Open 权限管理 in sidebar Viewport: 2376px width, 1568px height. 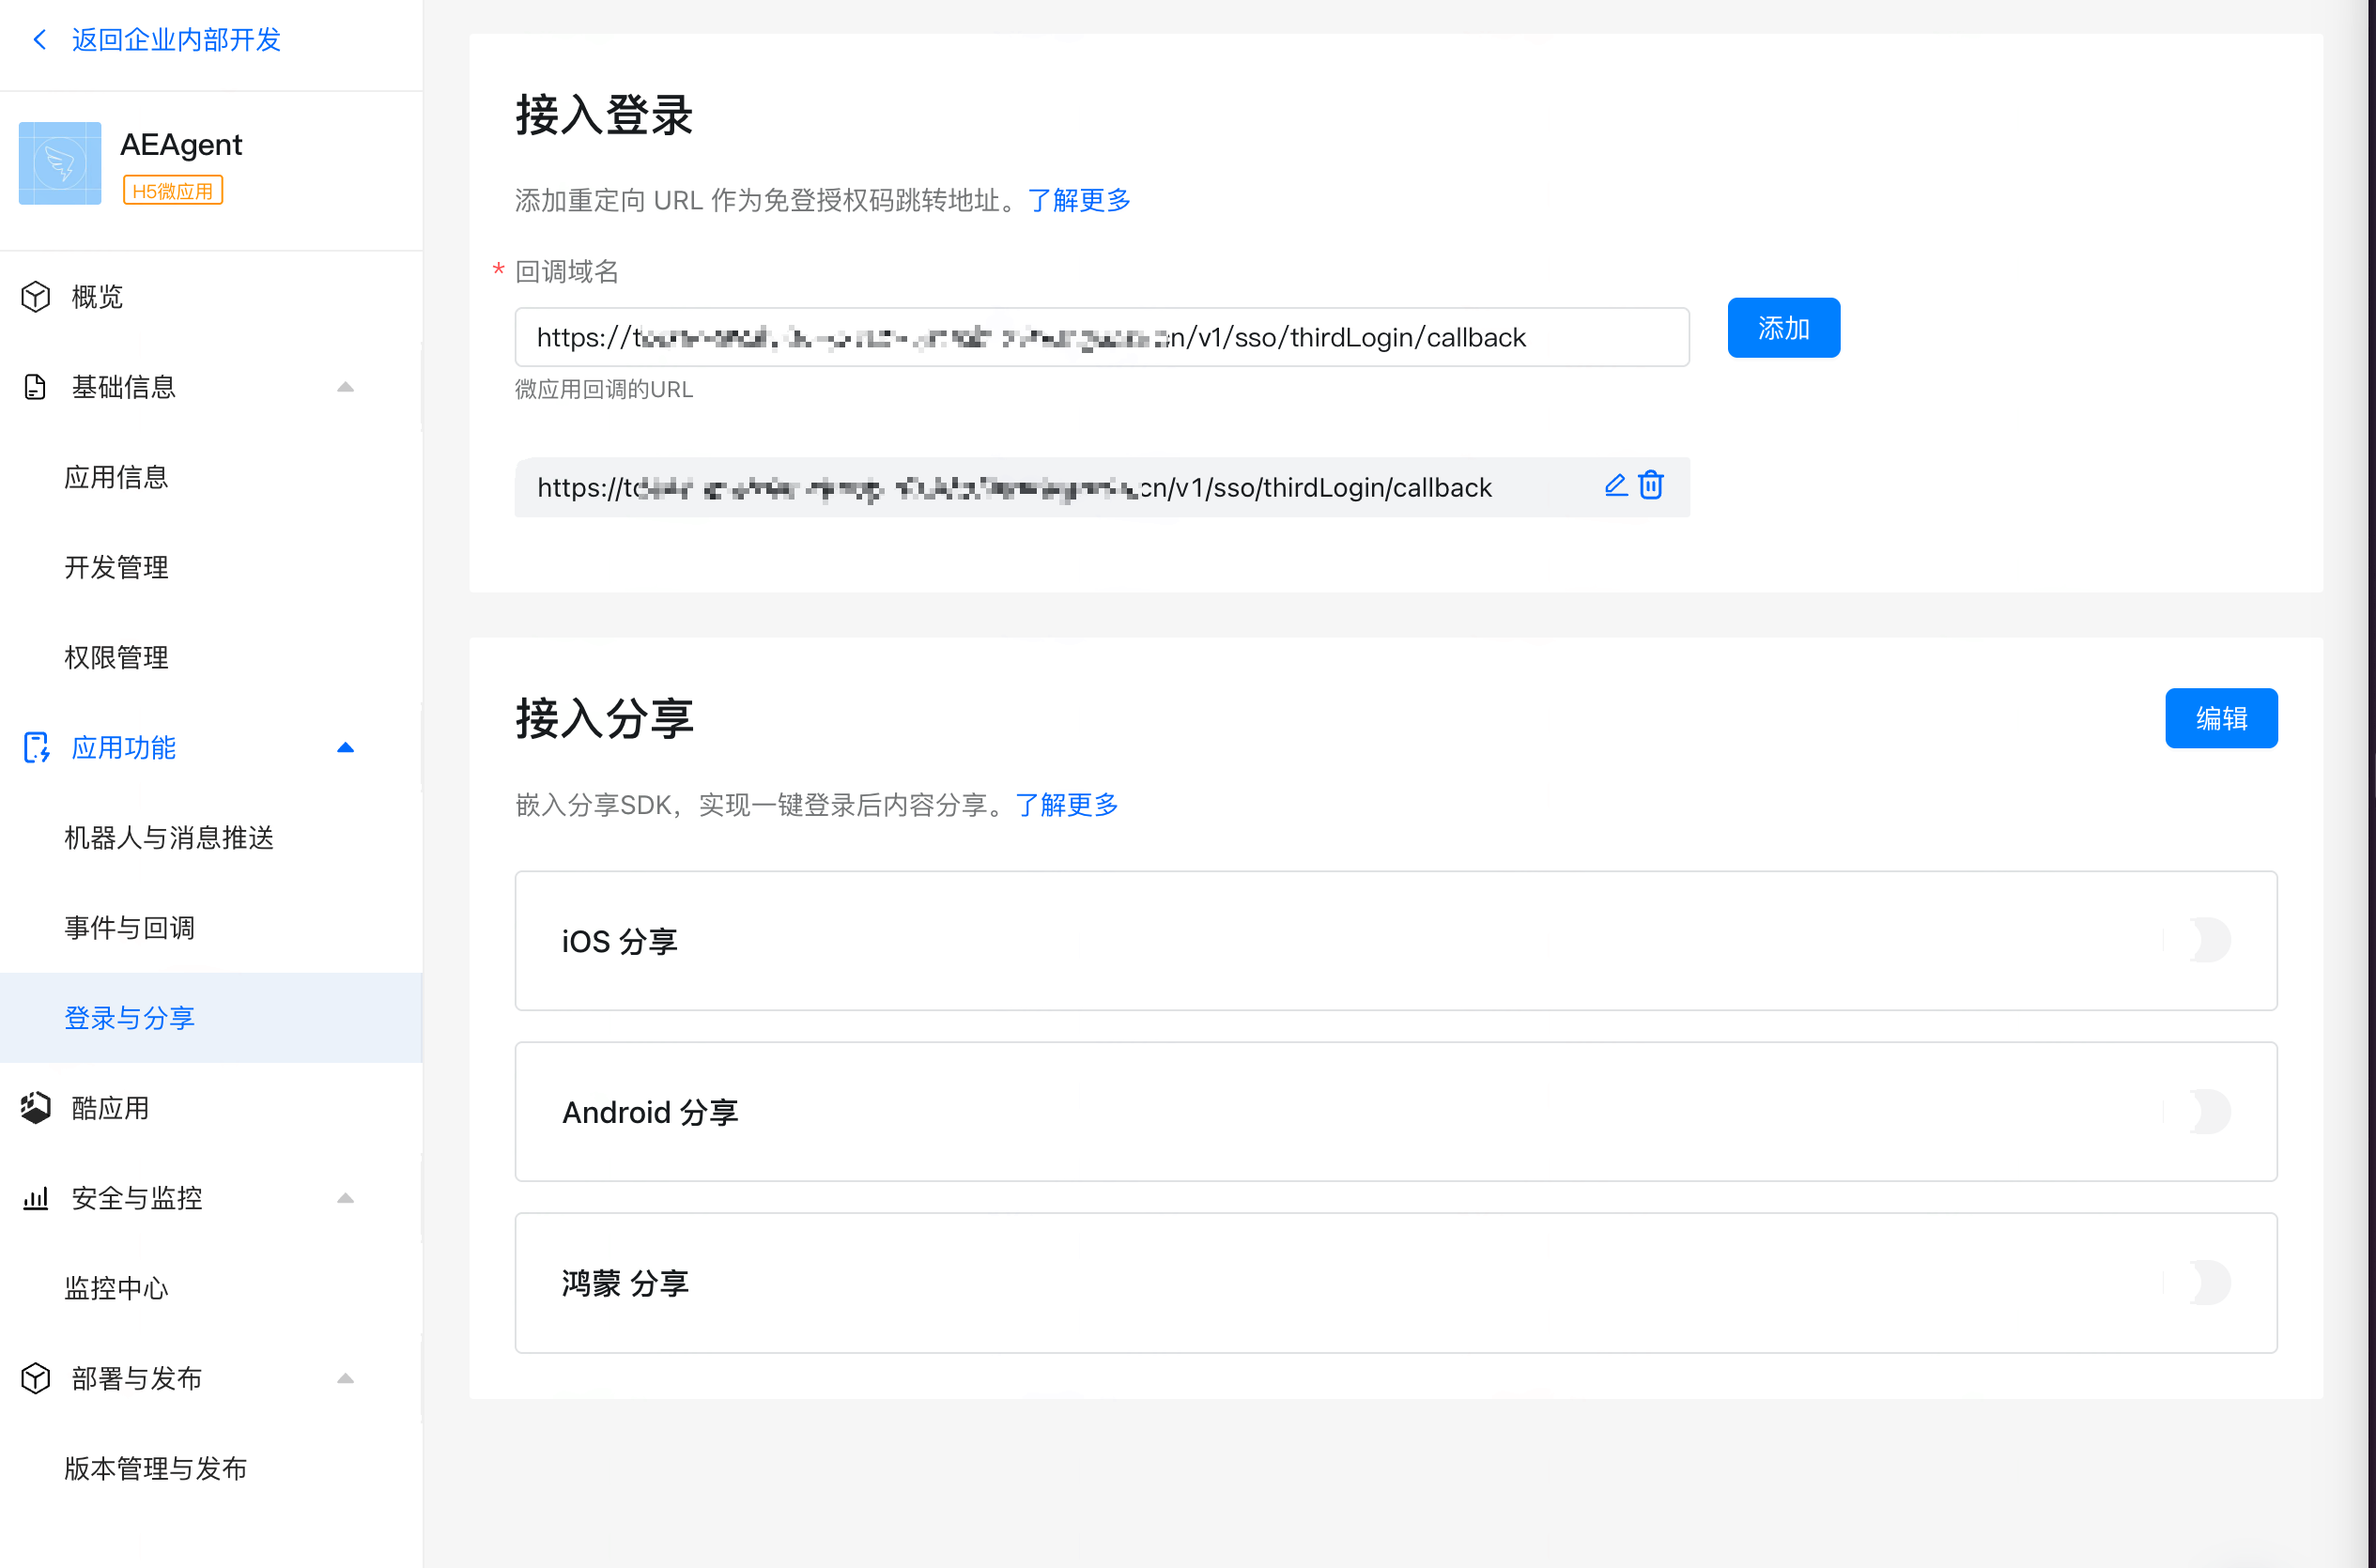click(x=116, y=657)
